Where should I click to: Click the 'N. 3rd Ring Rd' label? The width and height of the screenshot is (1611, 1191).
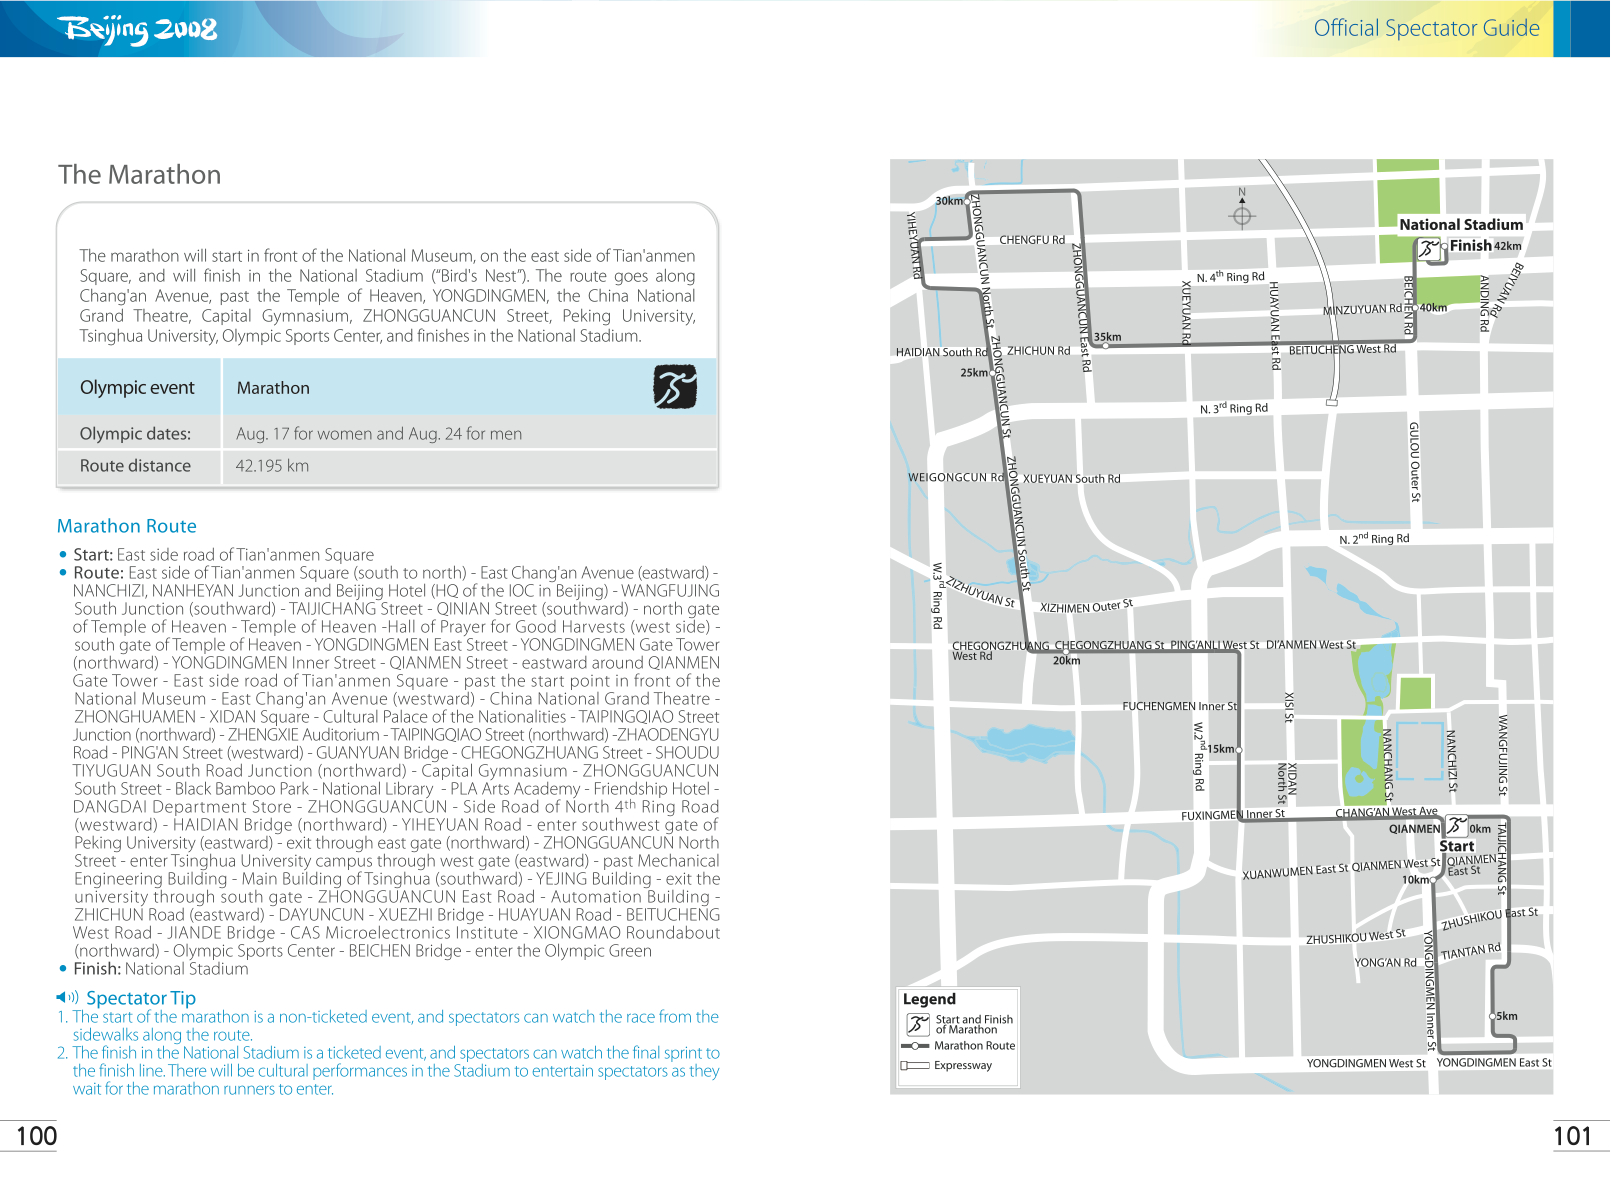(1234, 408)
